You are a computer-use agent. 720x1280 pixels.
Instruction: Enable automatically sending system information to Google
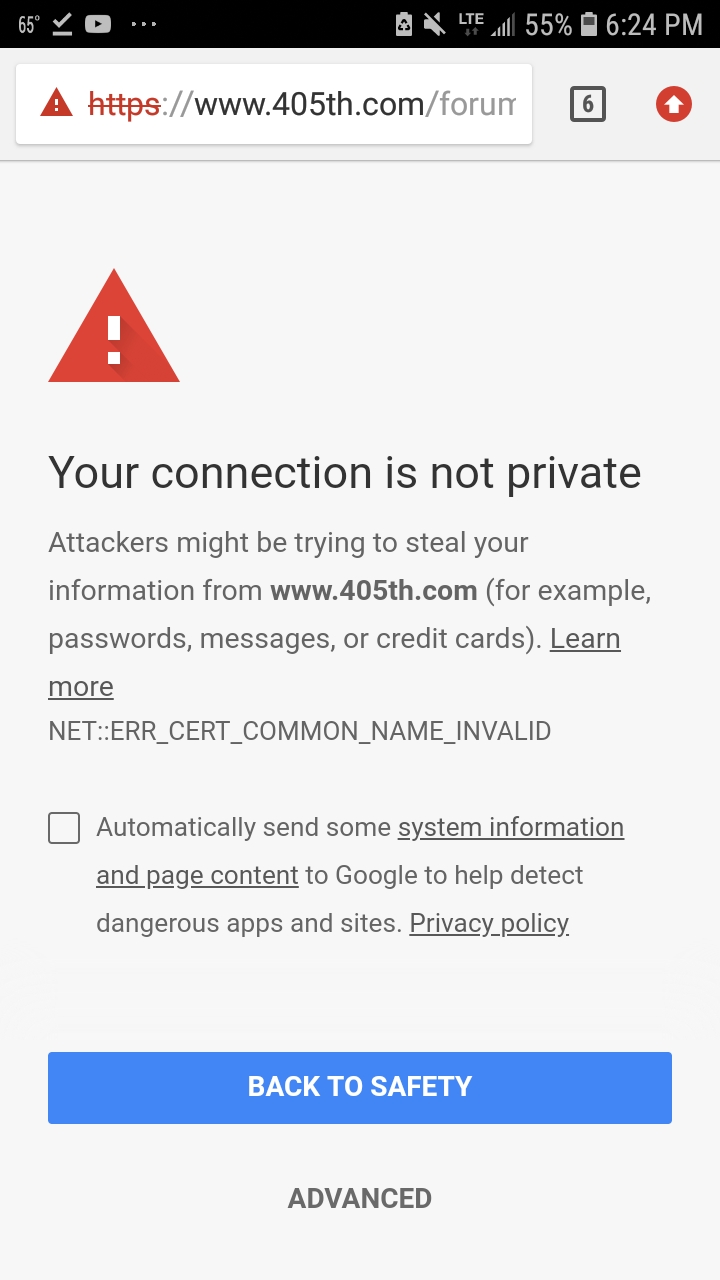[64, 828]
